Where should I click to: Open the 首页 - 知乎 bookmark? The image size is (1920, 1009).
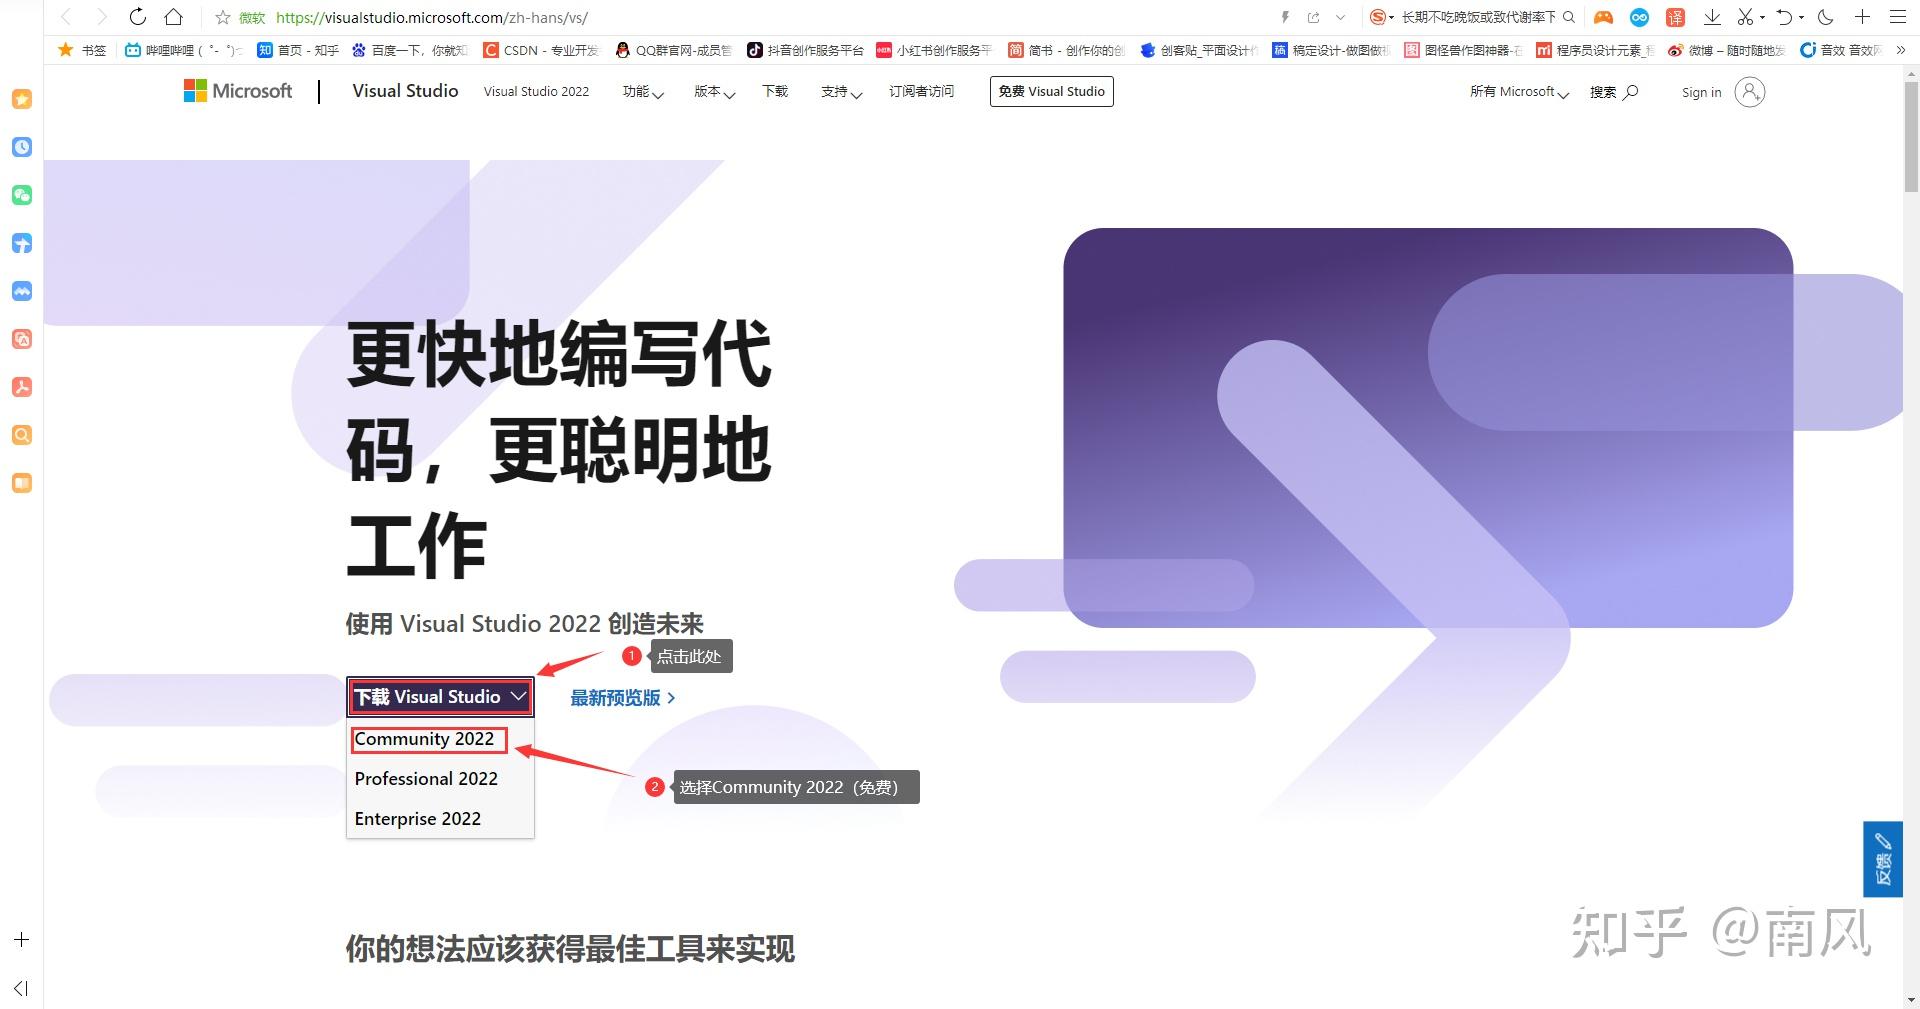point(298,50)
